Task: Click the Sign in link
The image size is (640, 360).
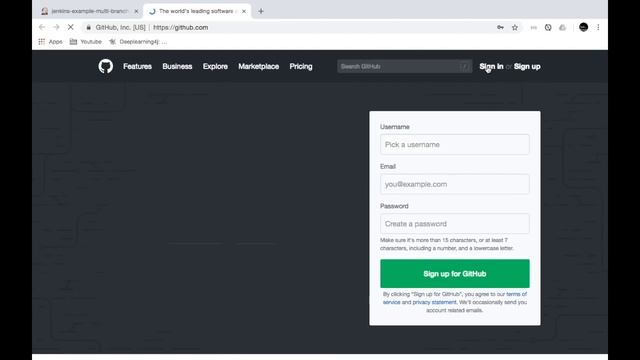Action: click(x=491, y=67)
